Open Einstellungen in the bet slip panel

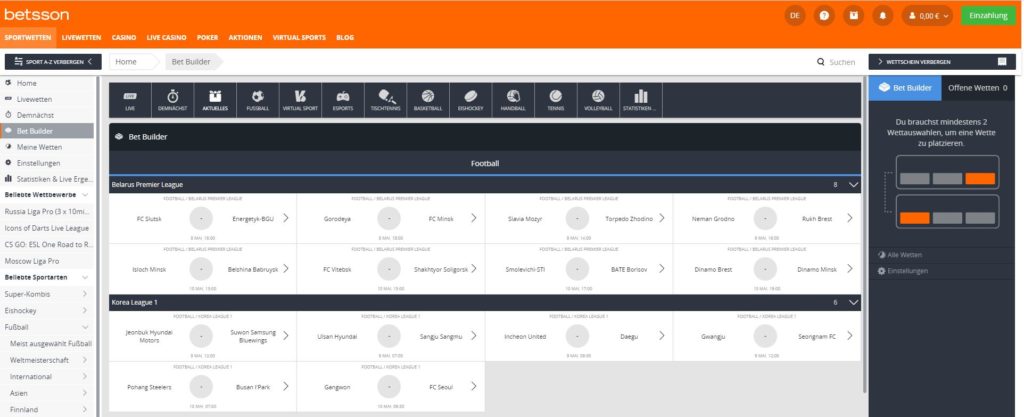pos(903,271)
